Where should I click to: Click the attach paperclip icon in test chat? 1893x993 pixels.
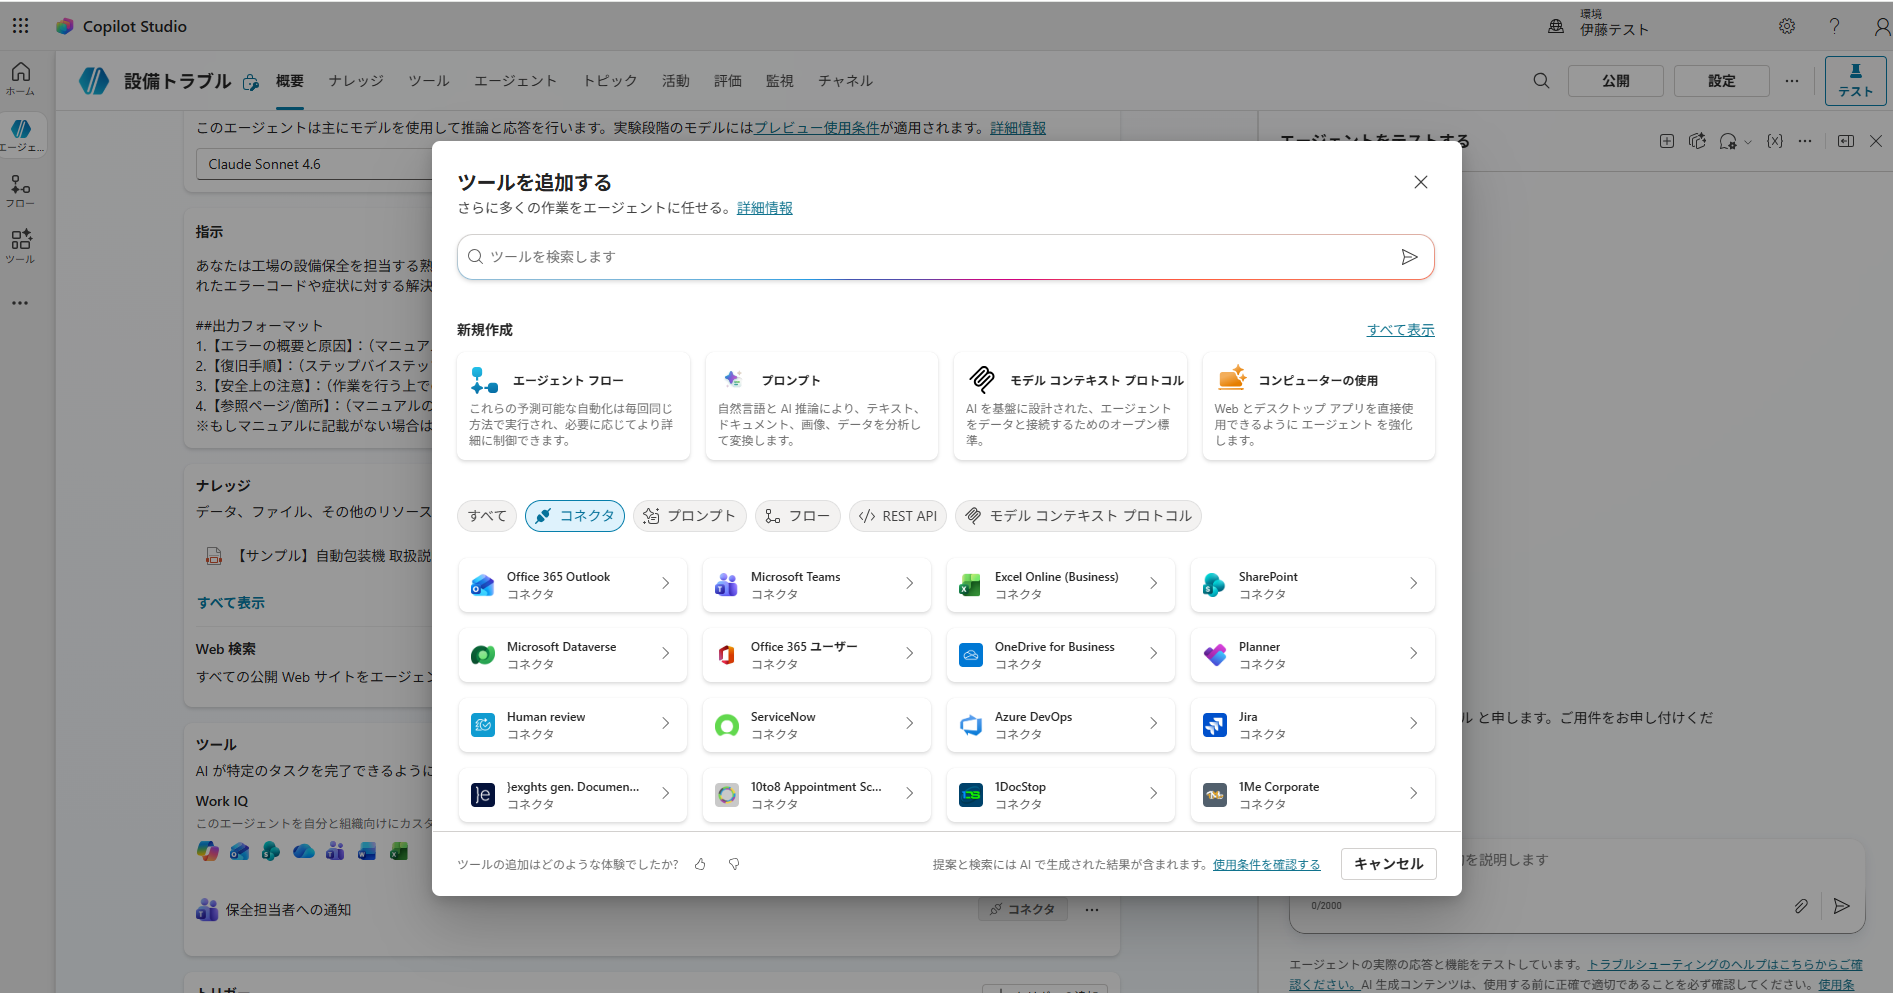click(x=1800, y=906)
